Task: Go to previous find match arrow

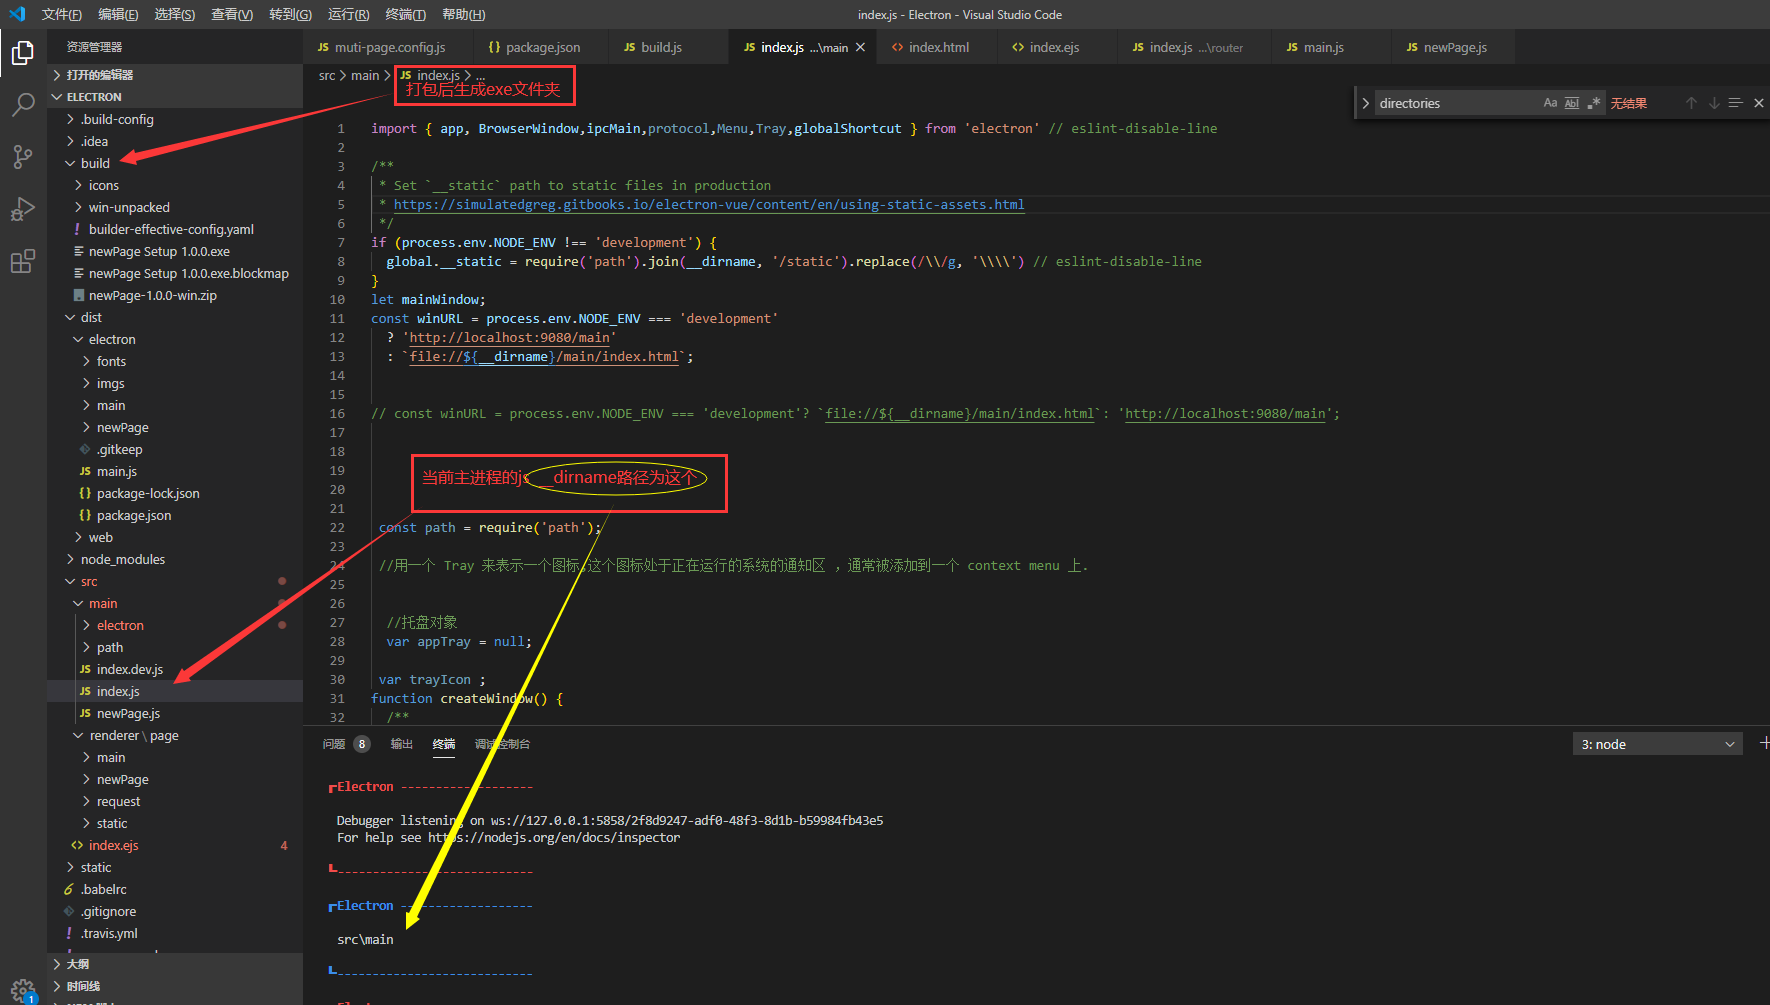Action: (1691, 103)
